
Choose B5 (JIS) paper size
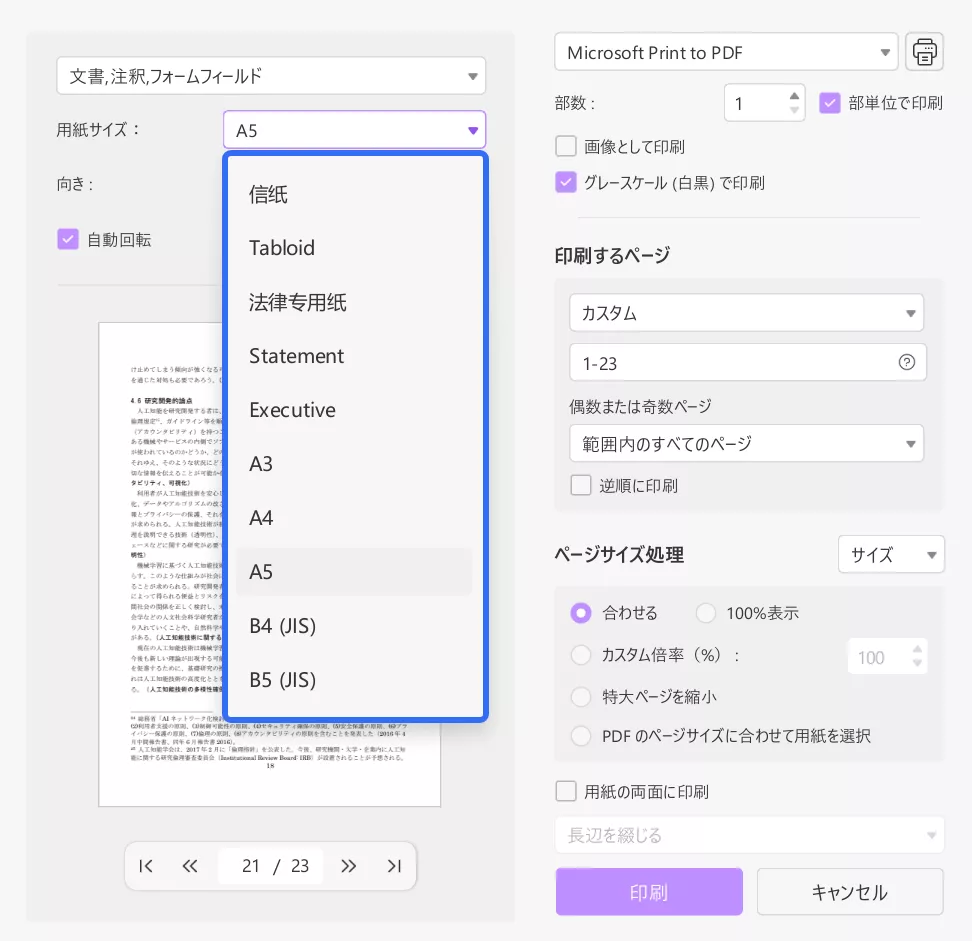pyautogui.click(x=355, y=680)
